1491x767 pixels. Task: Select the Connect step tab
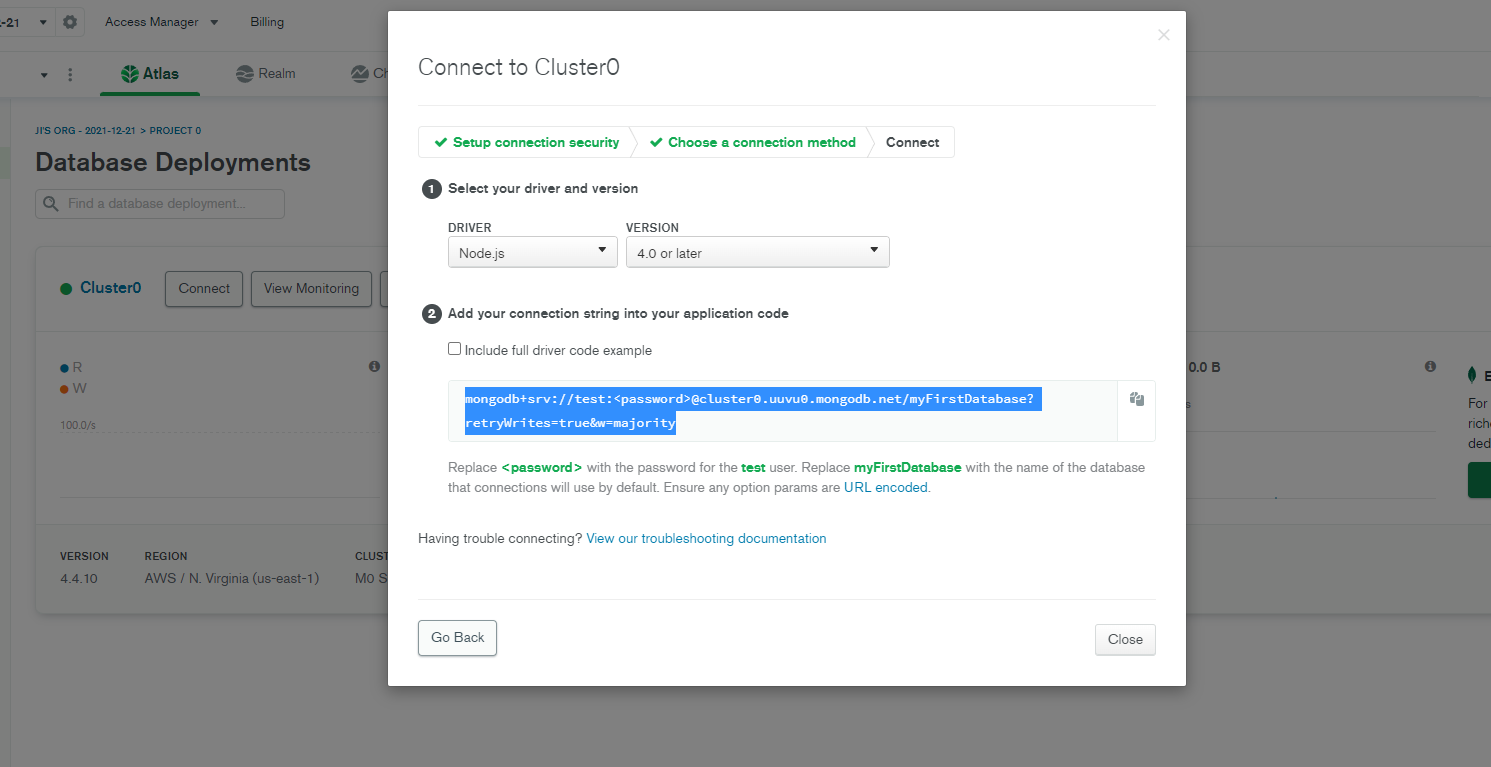tap(912, 142)
